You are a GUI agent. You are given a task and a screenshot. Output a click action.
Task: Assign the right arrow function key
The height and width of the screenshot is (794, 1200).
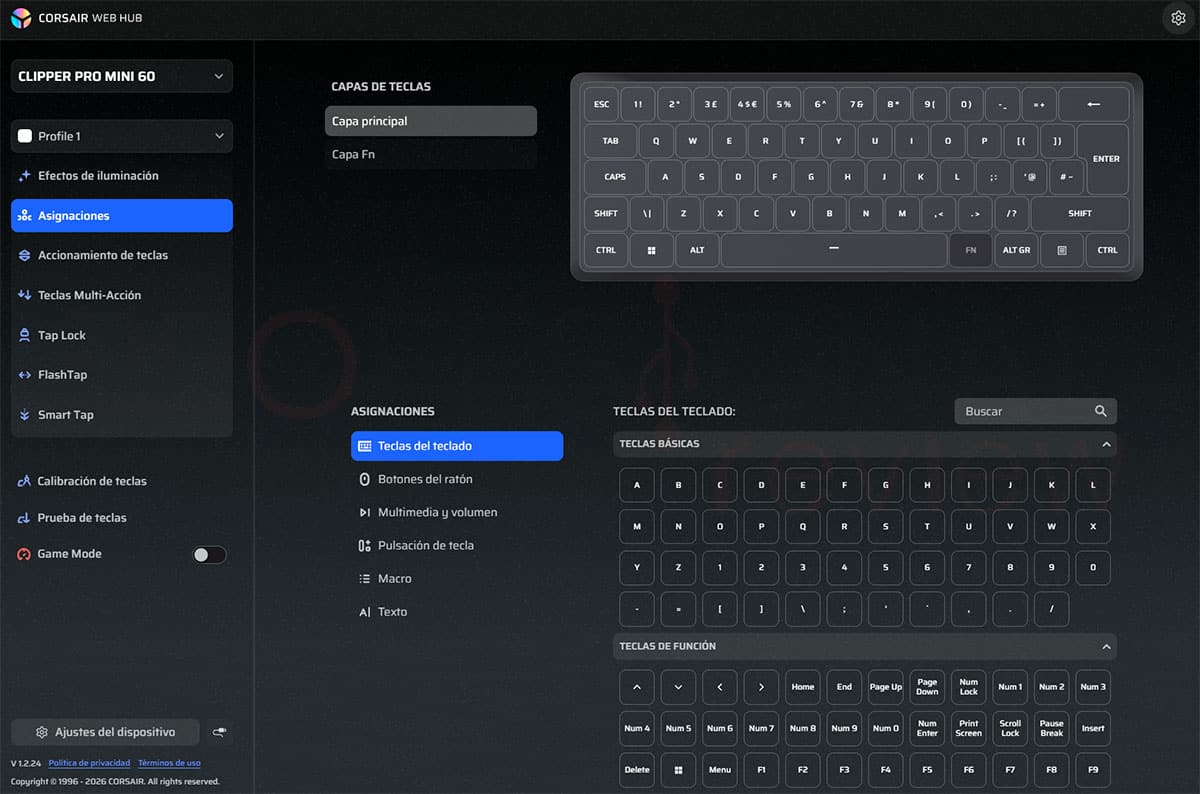[x=761, y=687]
